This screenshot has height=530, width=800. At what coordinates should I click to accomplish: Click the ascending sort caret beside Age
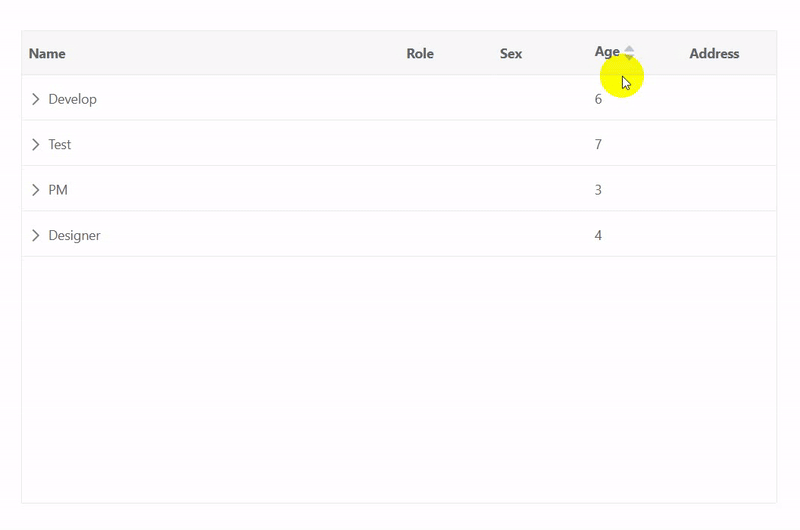click(x=629, y=49)
